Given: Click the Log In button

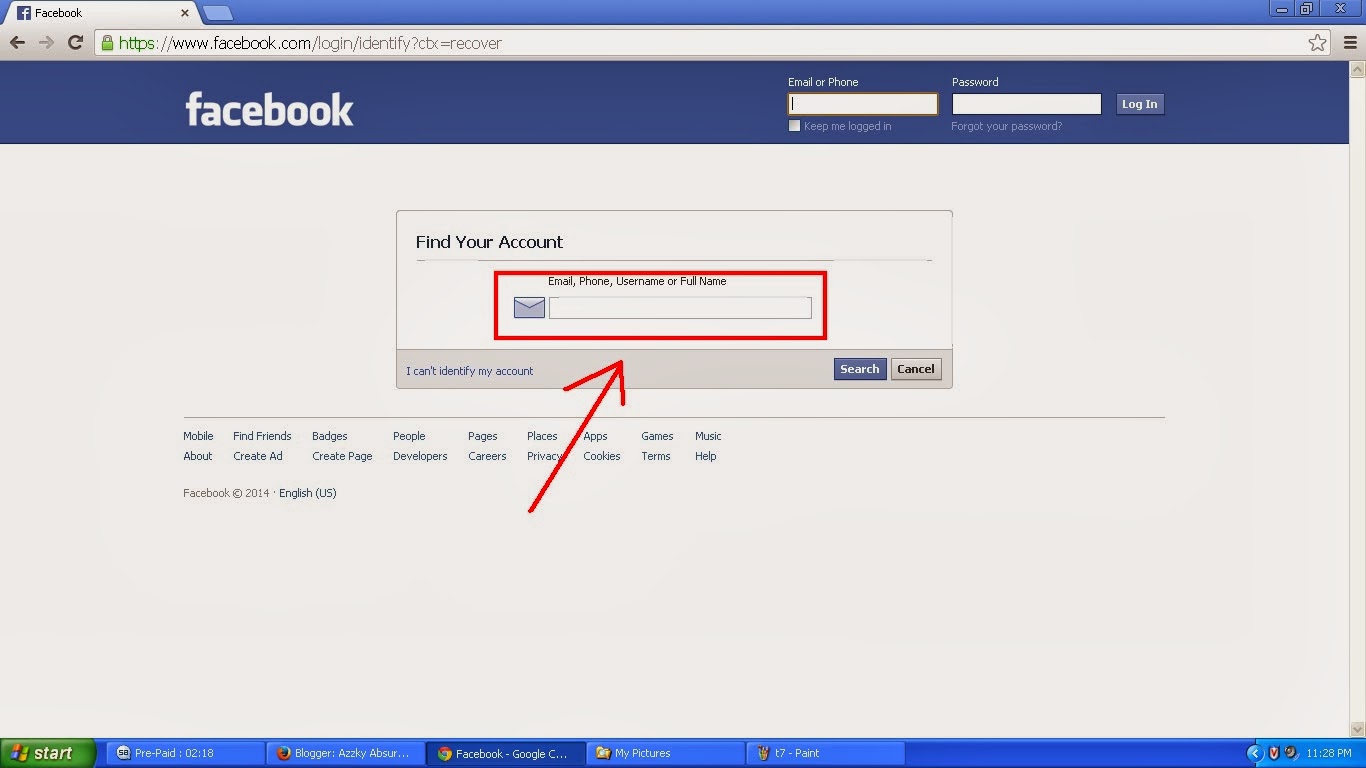Looking at the screenshot, I should click(x=1139, y=103).
